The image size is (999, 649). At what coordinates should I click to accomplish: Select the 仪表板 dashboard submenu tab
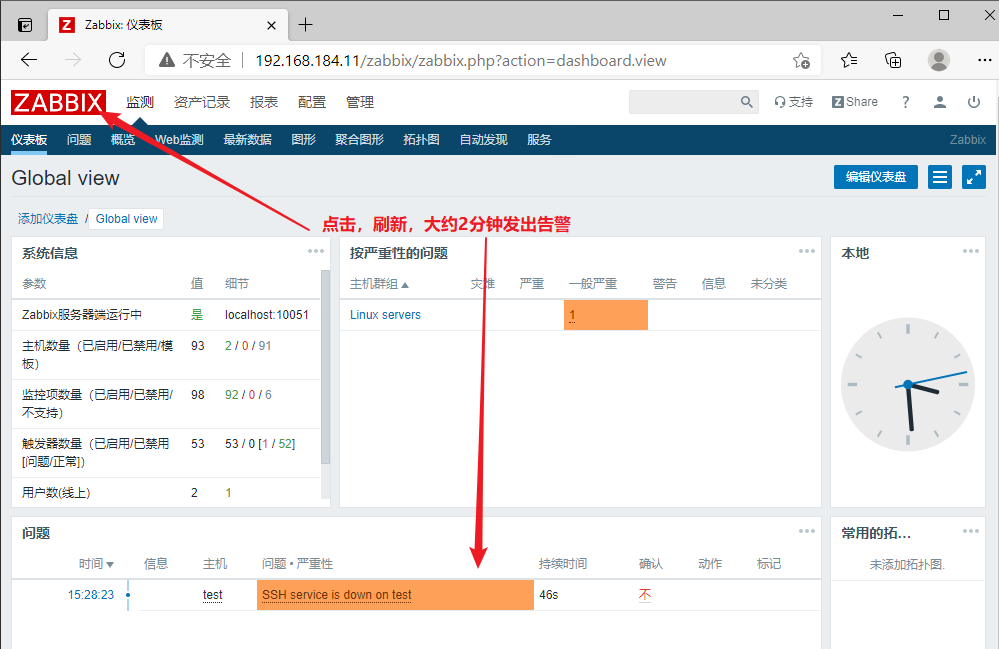29,139
